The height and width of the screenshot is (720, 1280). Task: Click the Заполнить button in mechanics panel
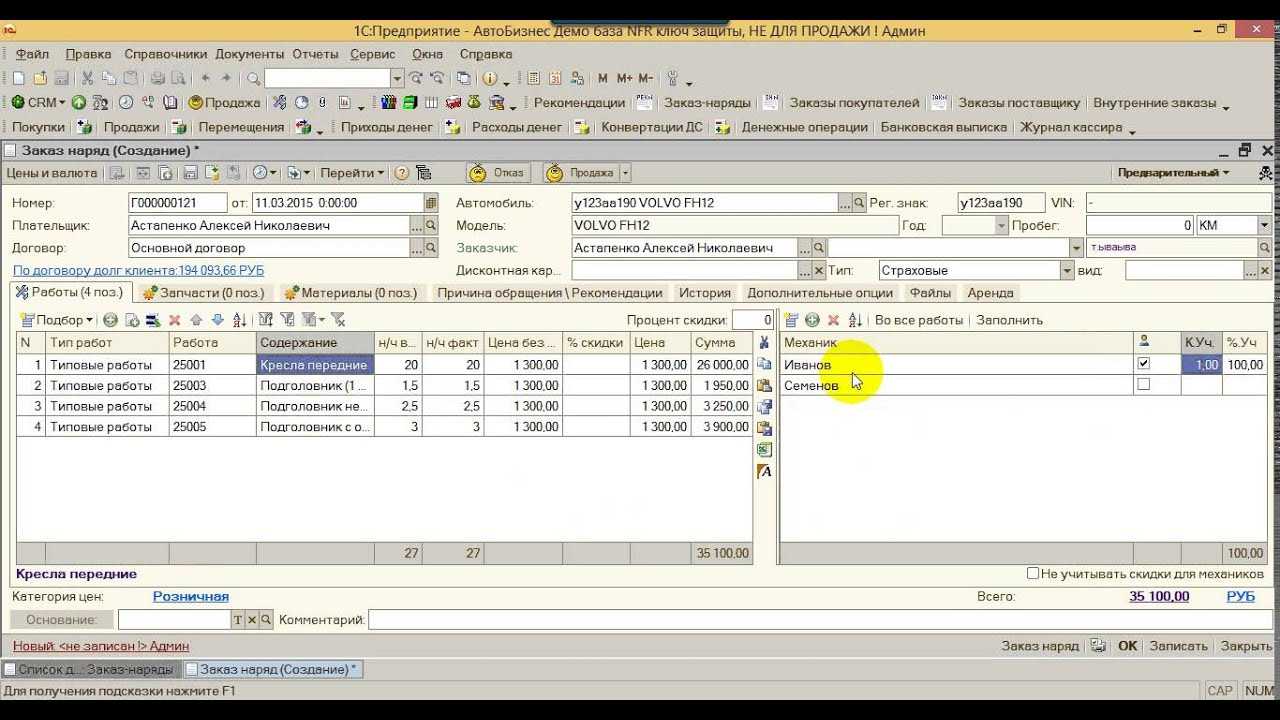1009,320
